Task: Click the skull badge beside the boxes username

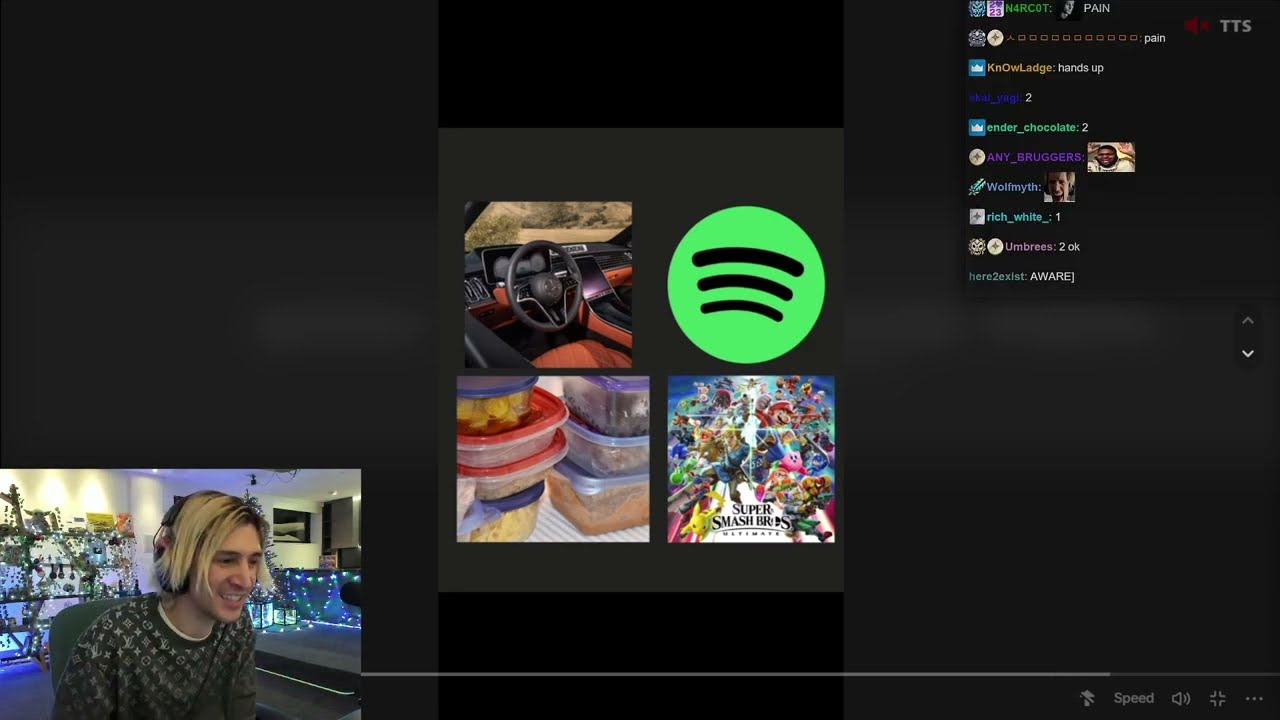Action: (x=977, y=38)
